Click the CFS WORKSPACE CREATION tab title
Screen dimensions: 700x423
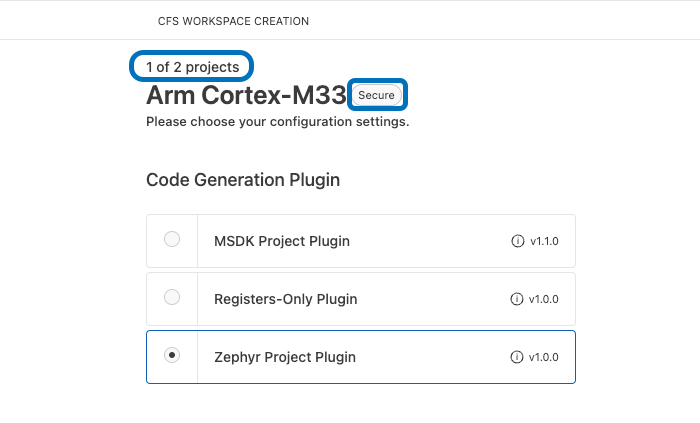[x=233, y=21]
